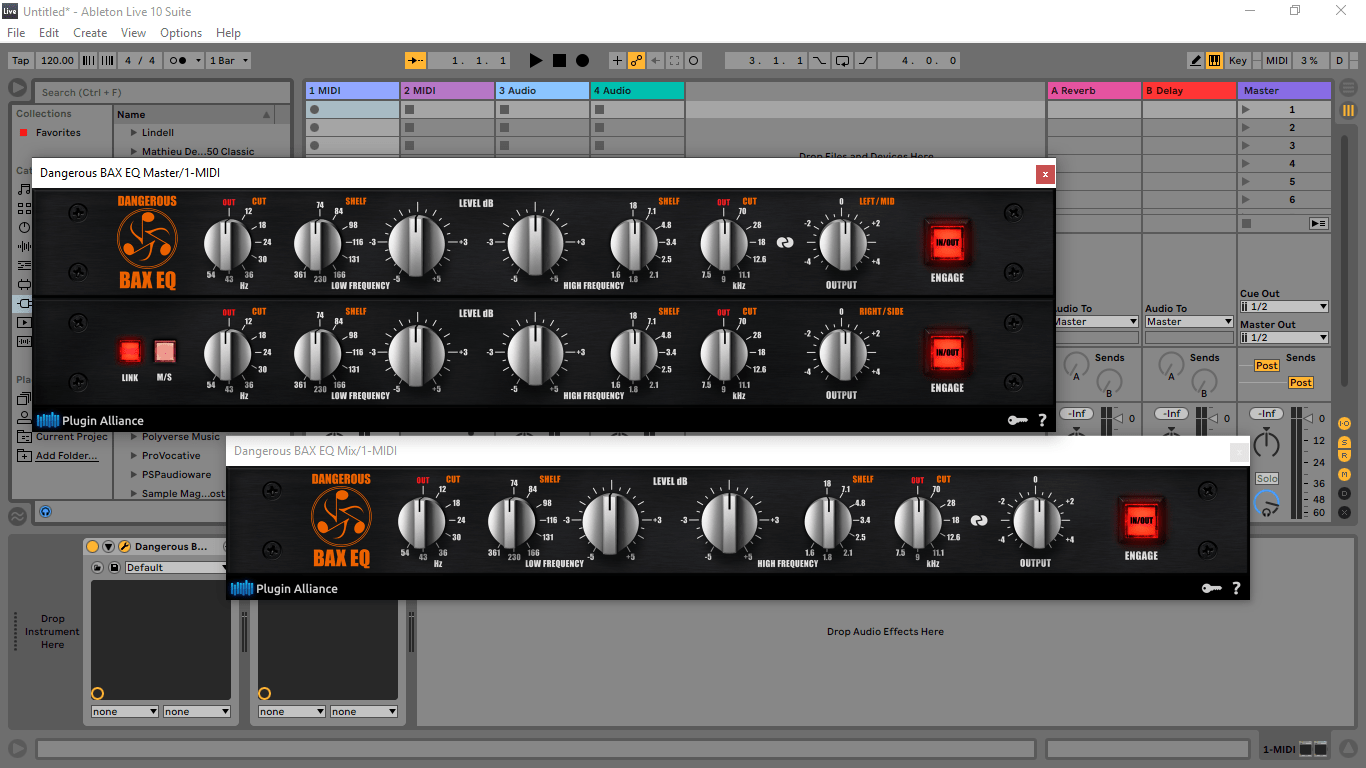This screenshot has width=1366, height=768.
Task: Expand the PSPaudioware folder
Action: [x=133, y=475]
